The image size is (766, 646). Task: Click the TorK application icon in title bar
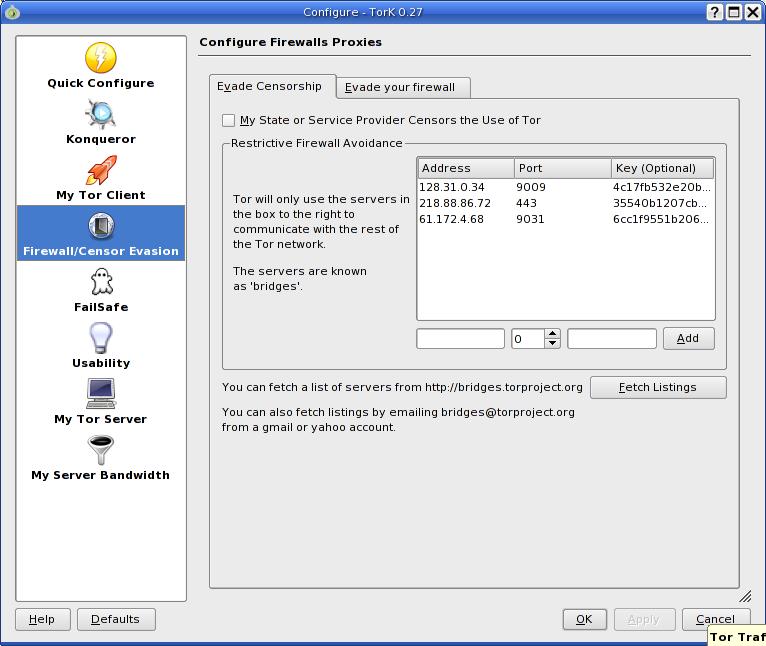(x=12, y=12)
